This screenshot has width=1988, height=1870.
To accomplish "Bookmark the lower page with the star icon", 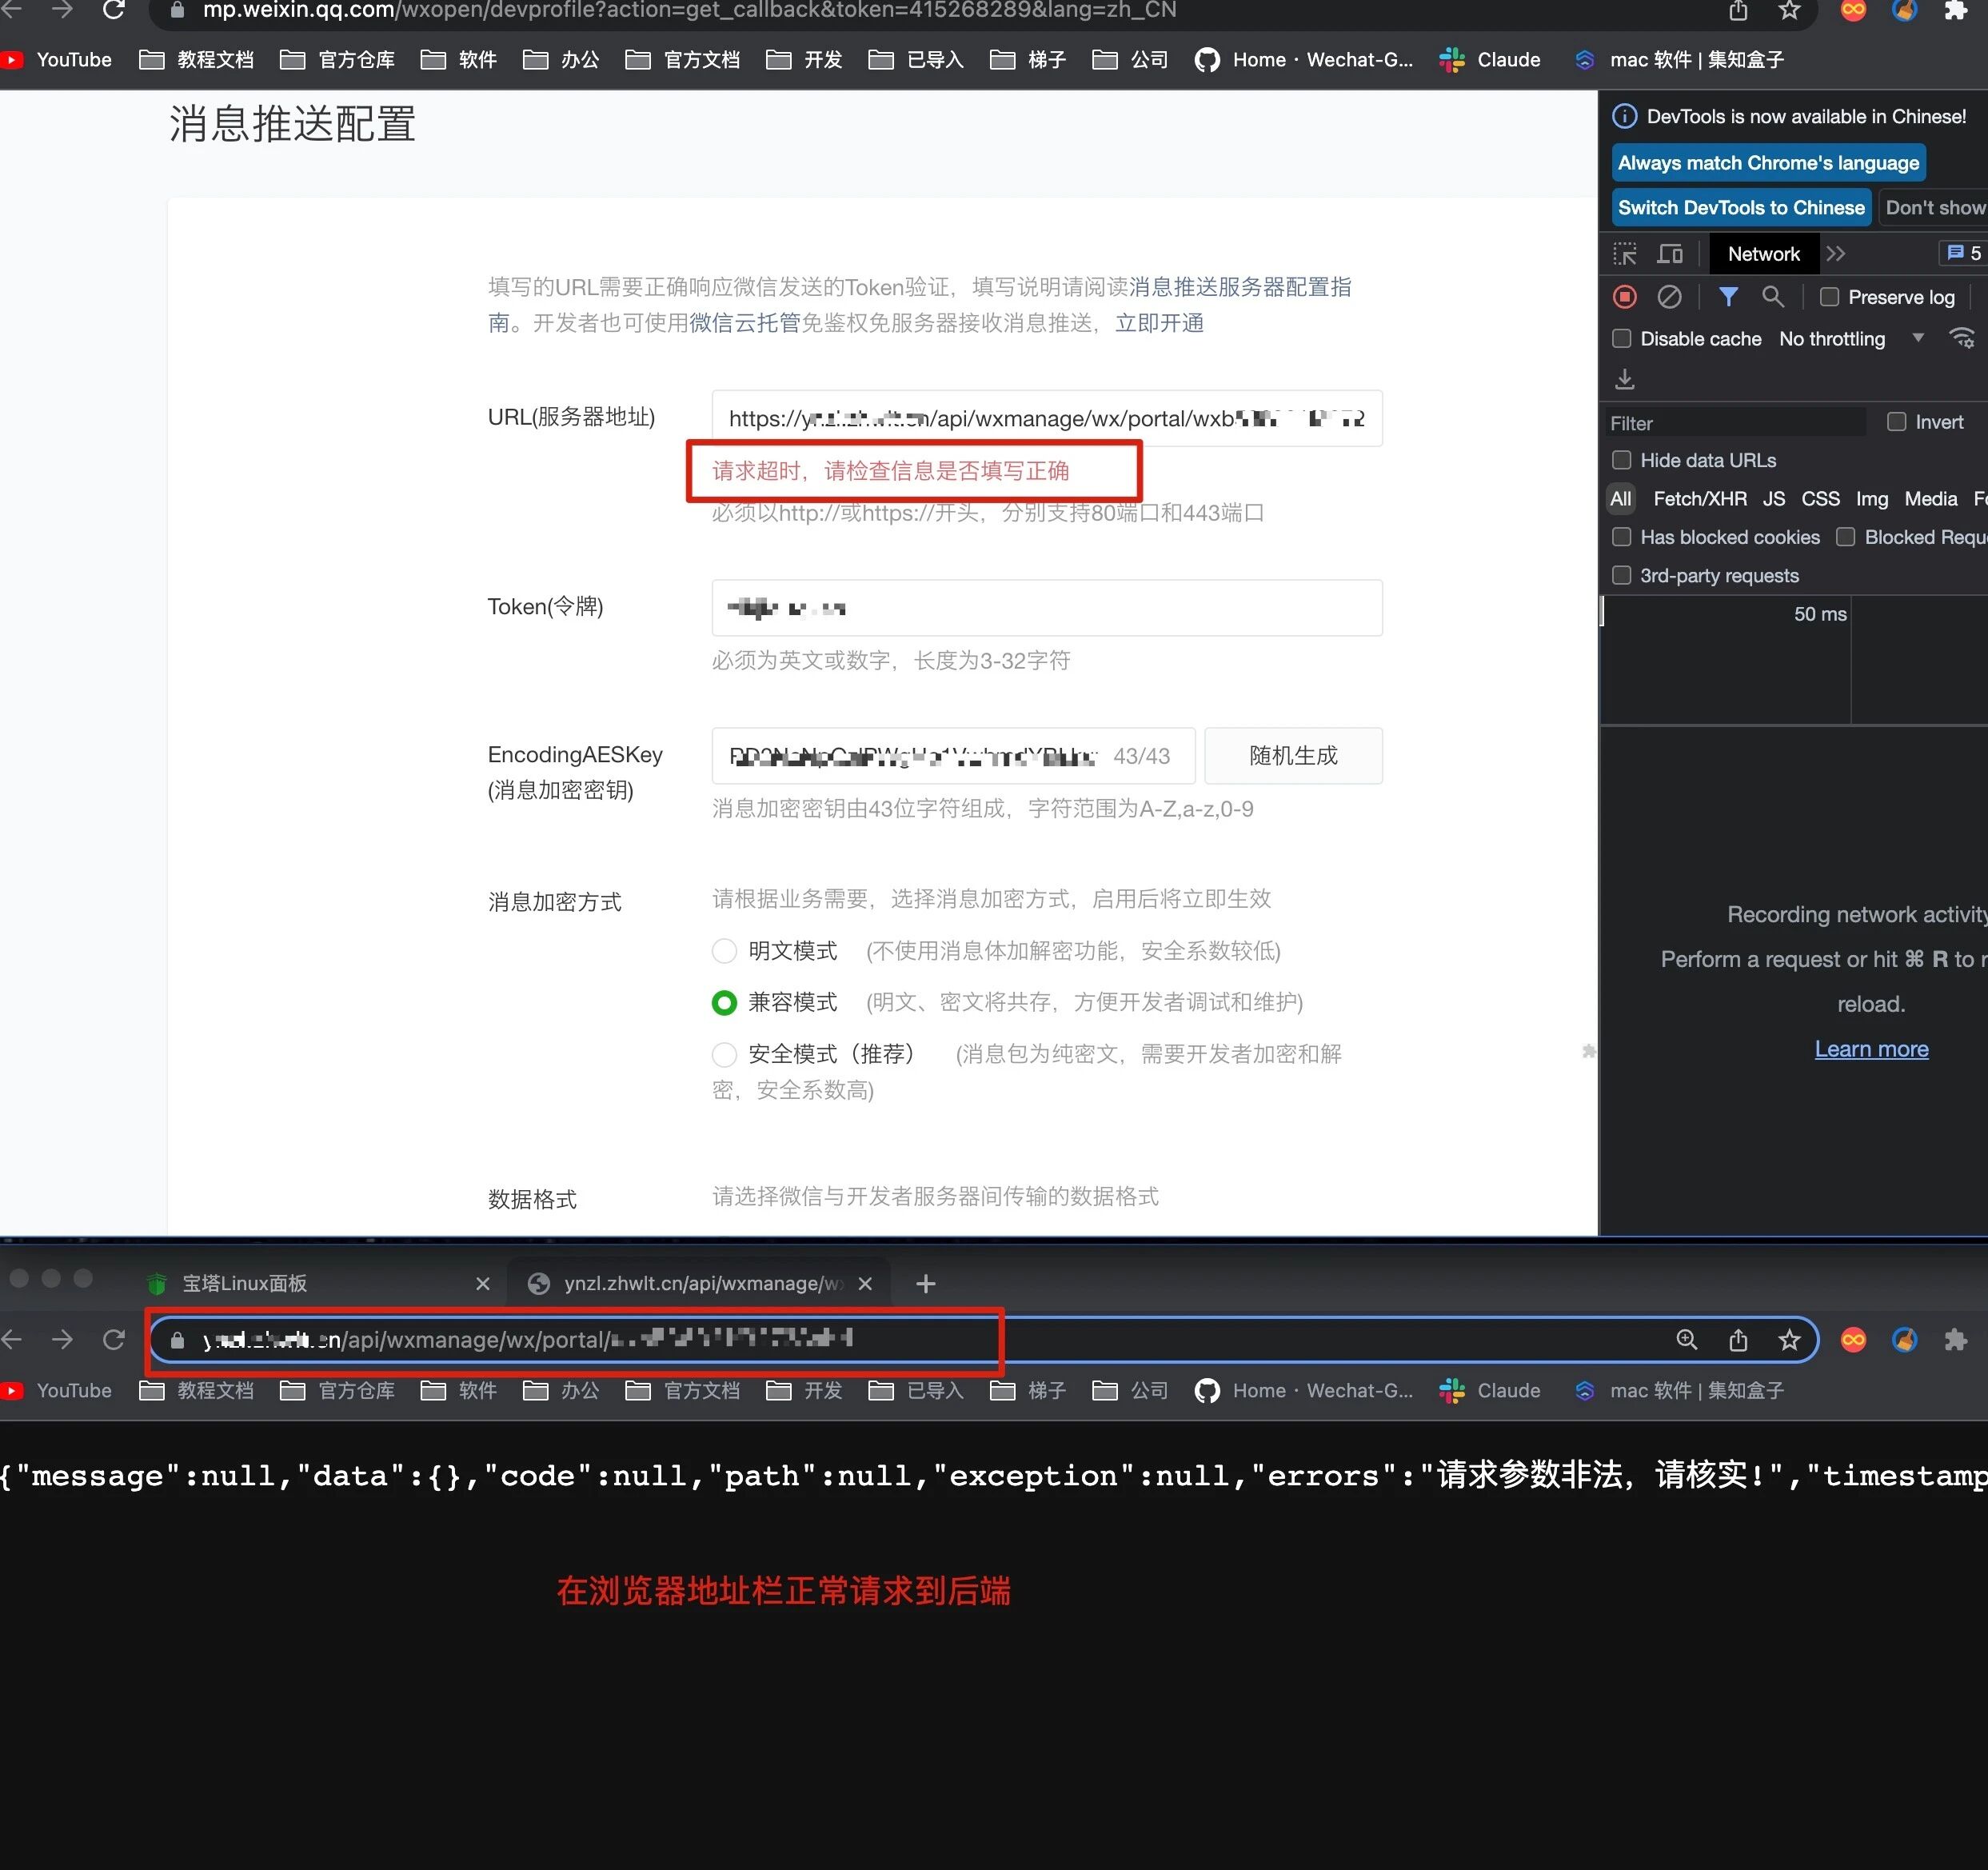I will tap(1789, 1340).
